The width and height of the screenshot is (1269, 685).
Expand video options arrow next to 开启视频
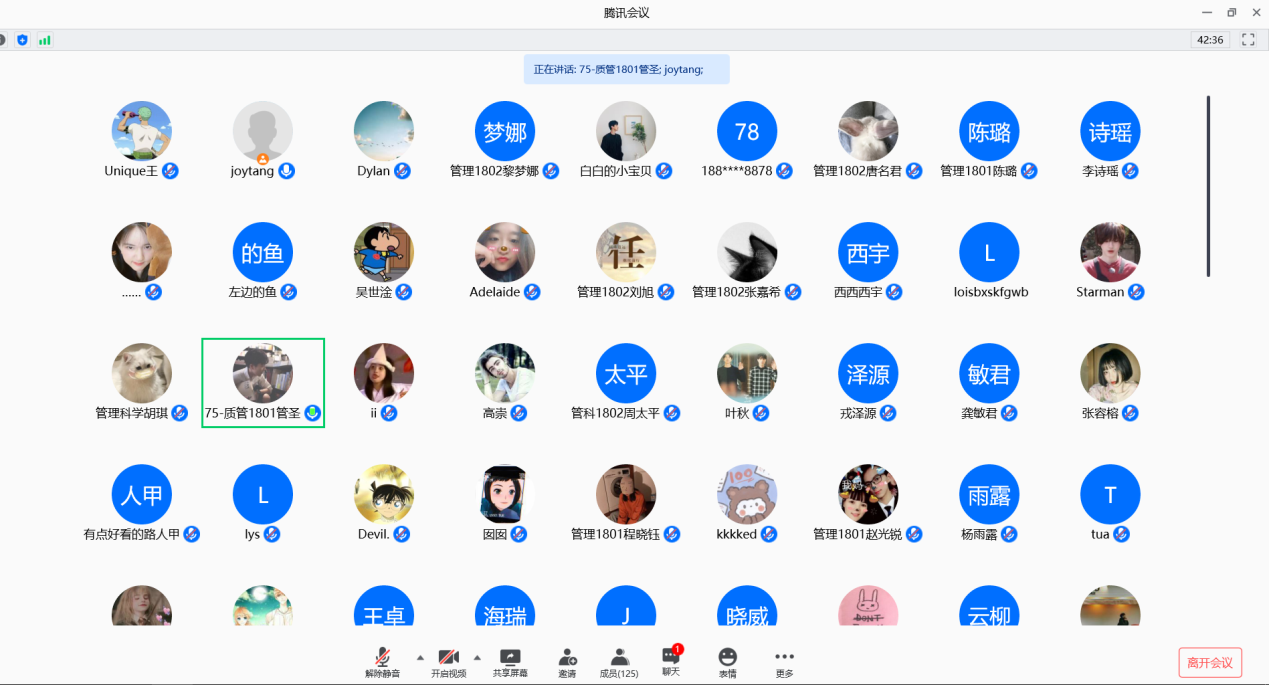[x=477, y=657]
